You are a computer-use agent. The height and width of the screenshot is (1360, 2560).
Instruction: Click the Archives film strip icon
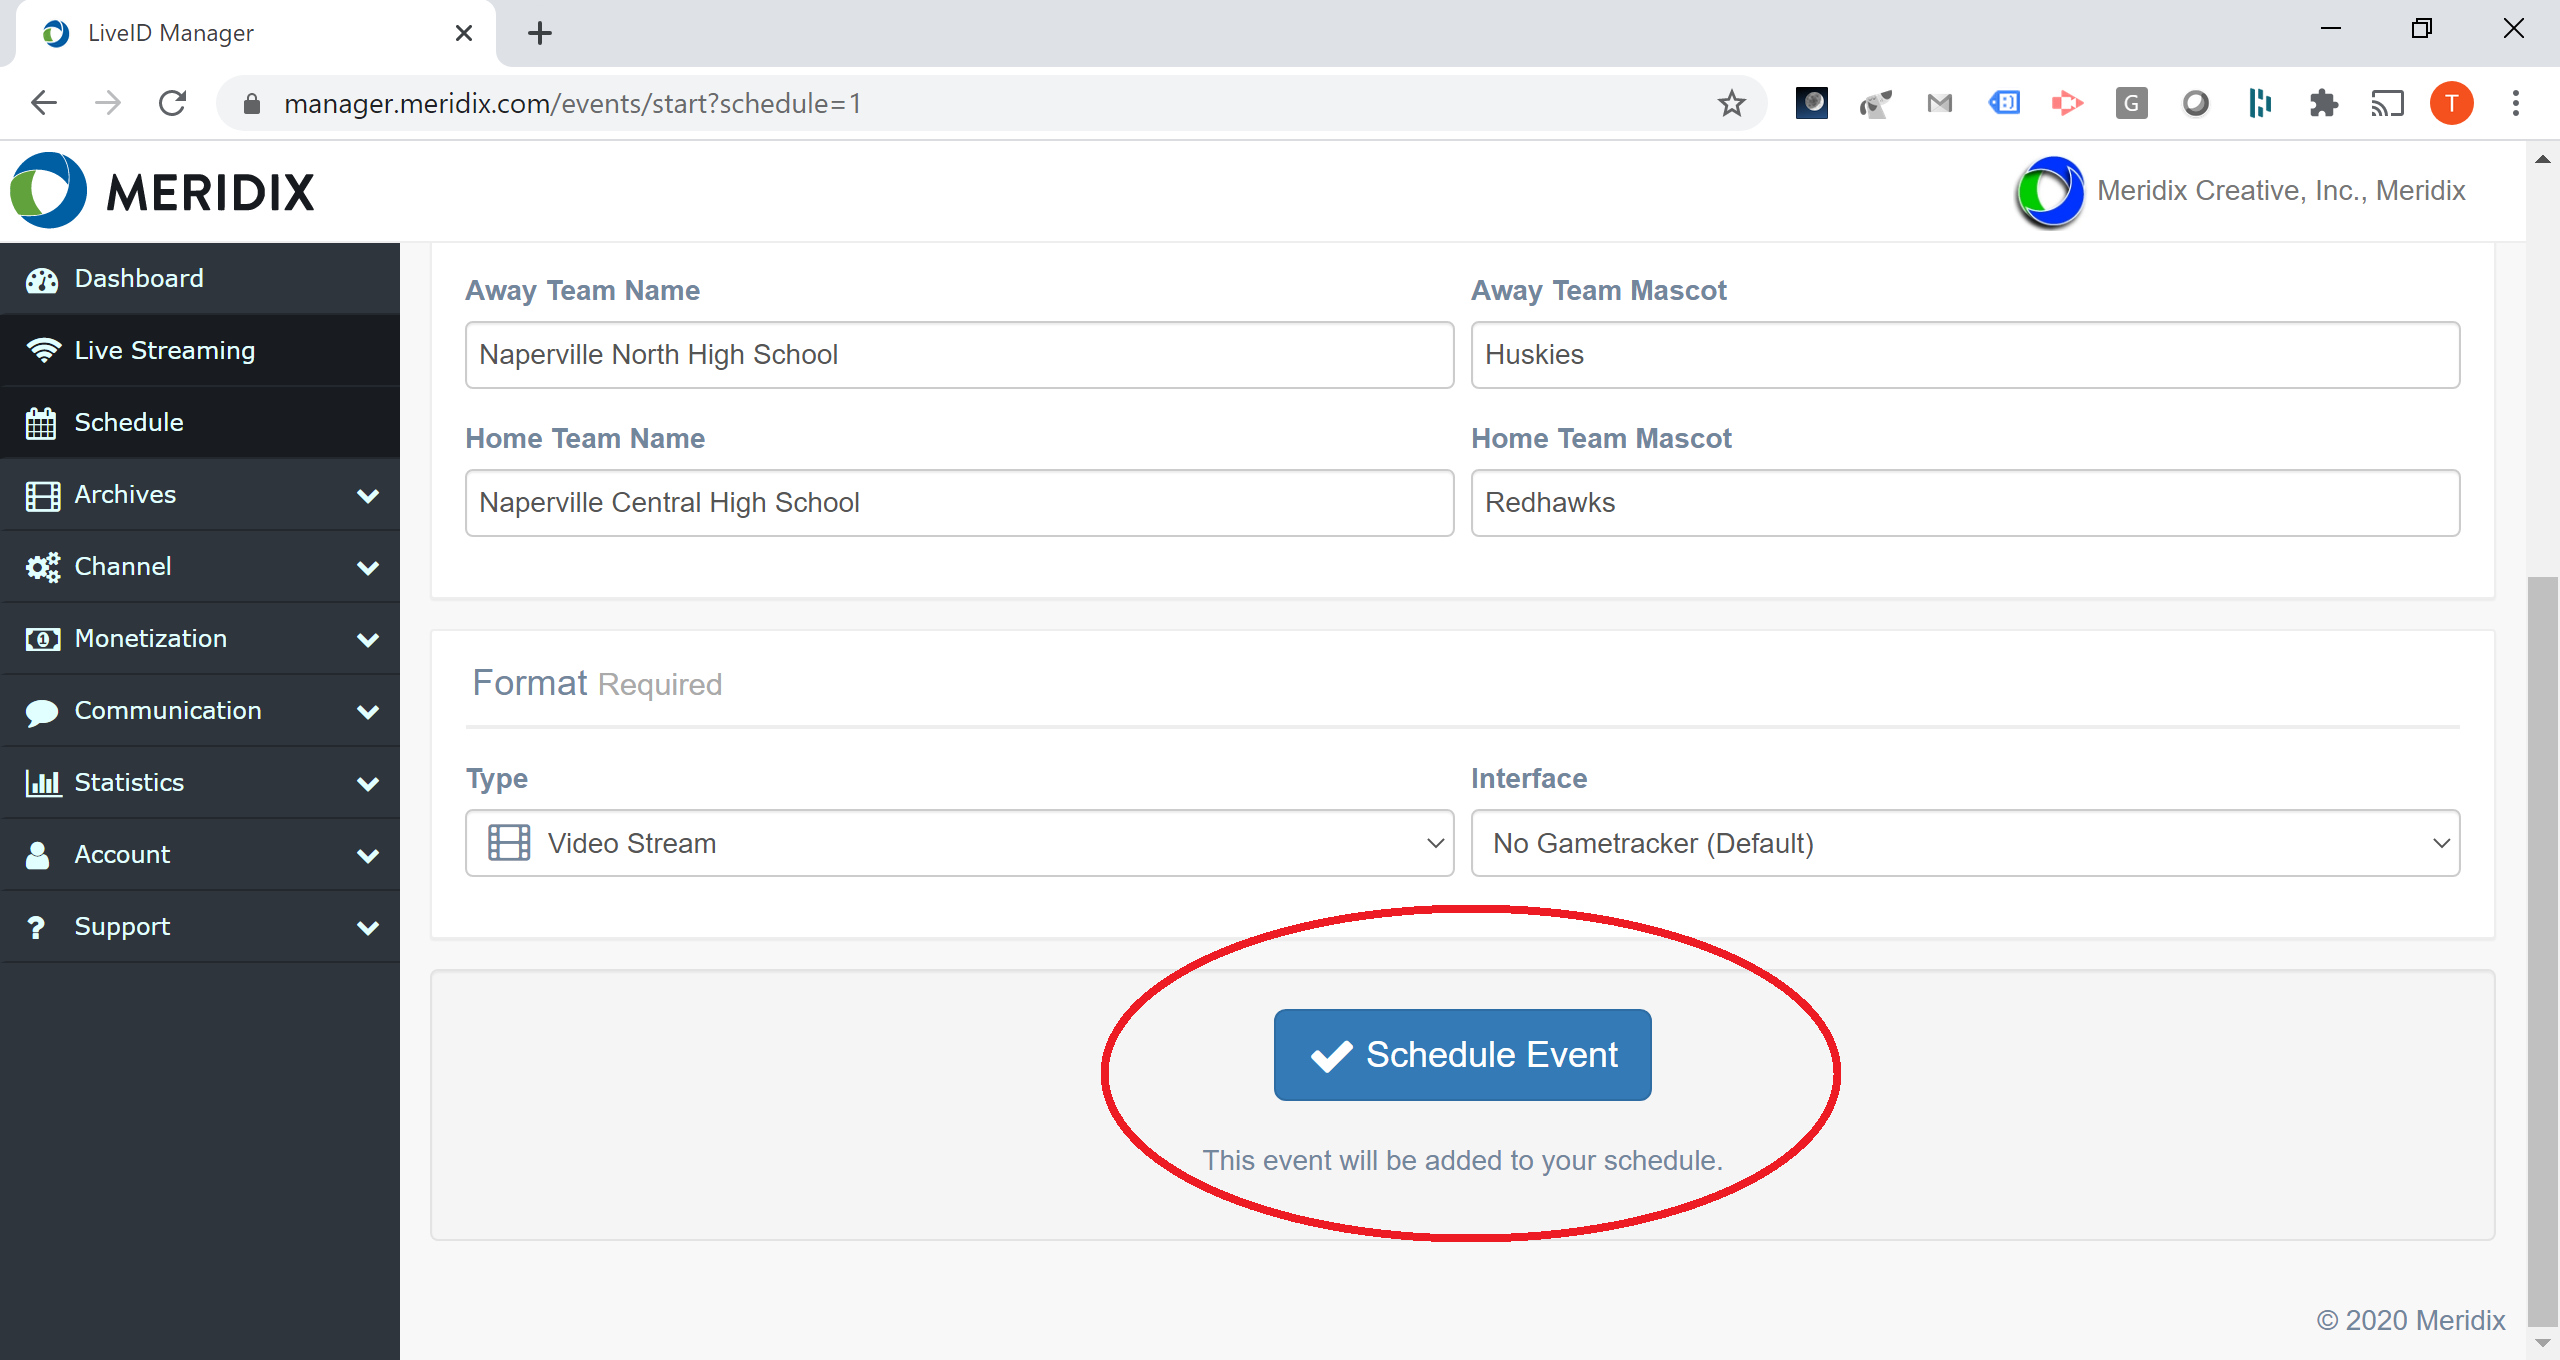point(42,495)
